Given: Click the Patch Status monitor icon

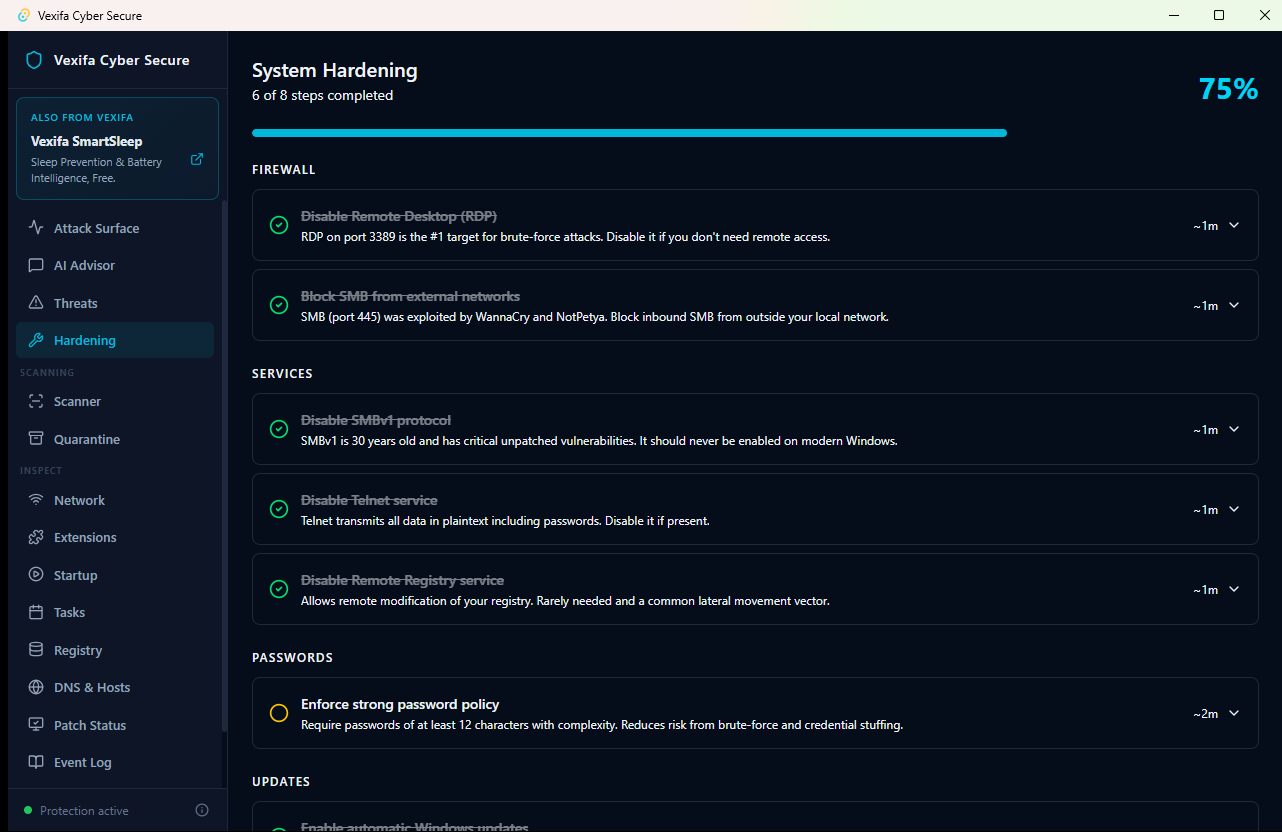Looking at the screenshot, I should [36, 725].
